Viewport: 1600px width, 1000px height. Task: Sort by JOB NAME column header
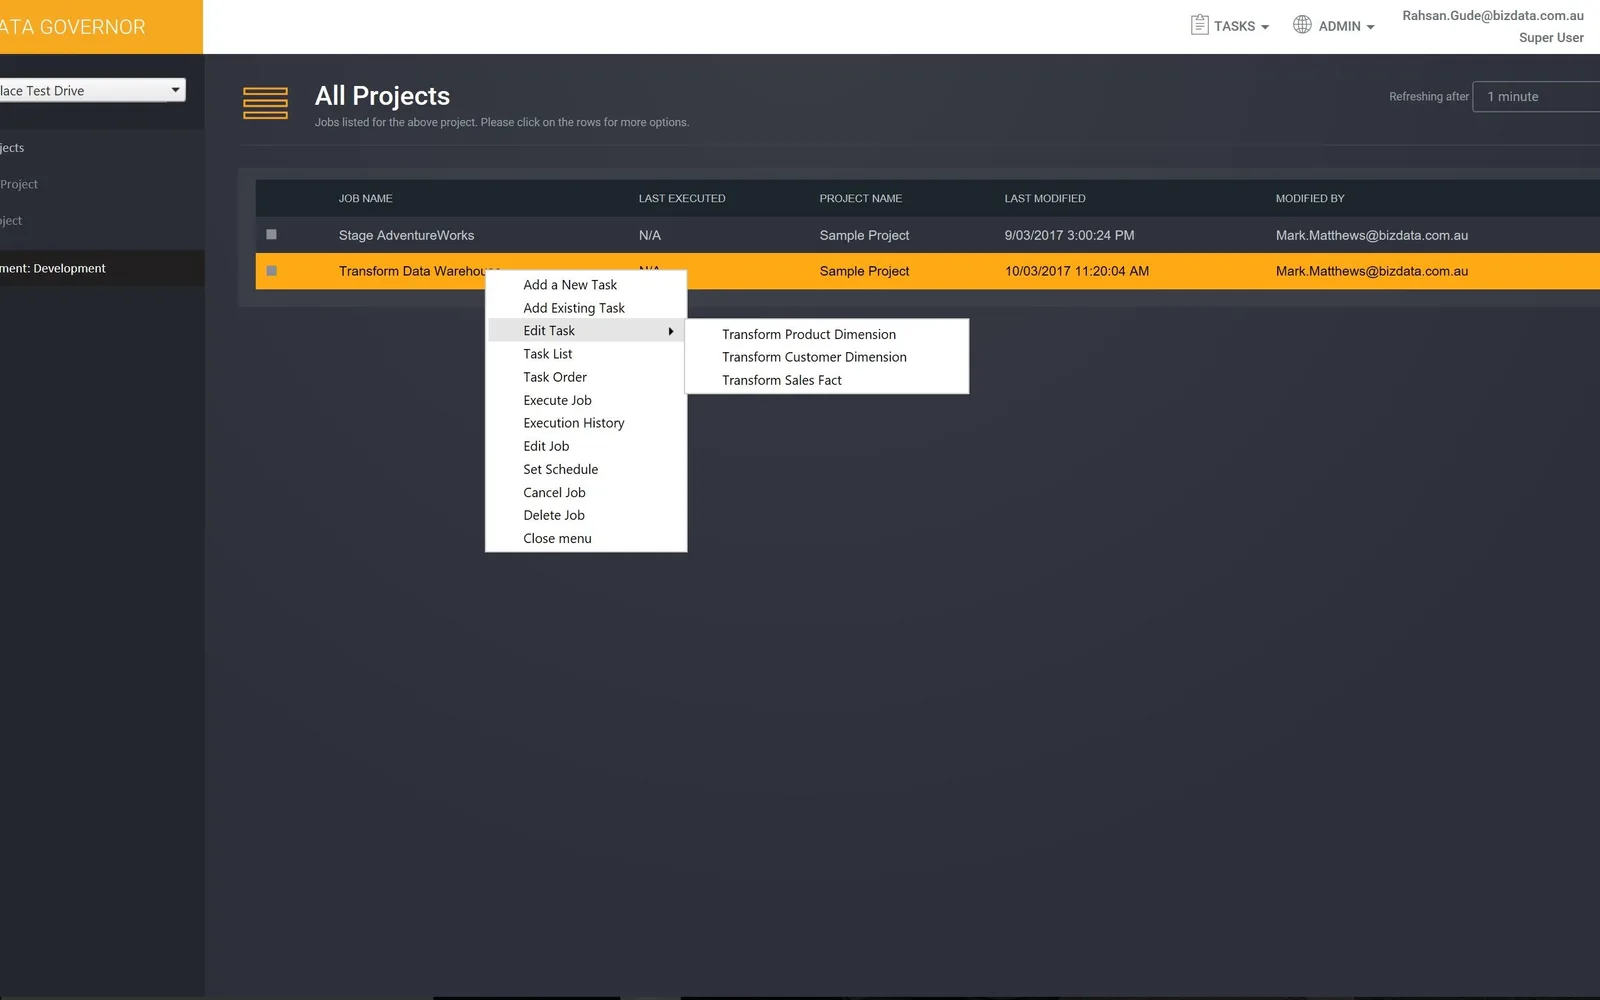click(365, 199)
